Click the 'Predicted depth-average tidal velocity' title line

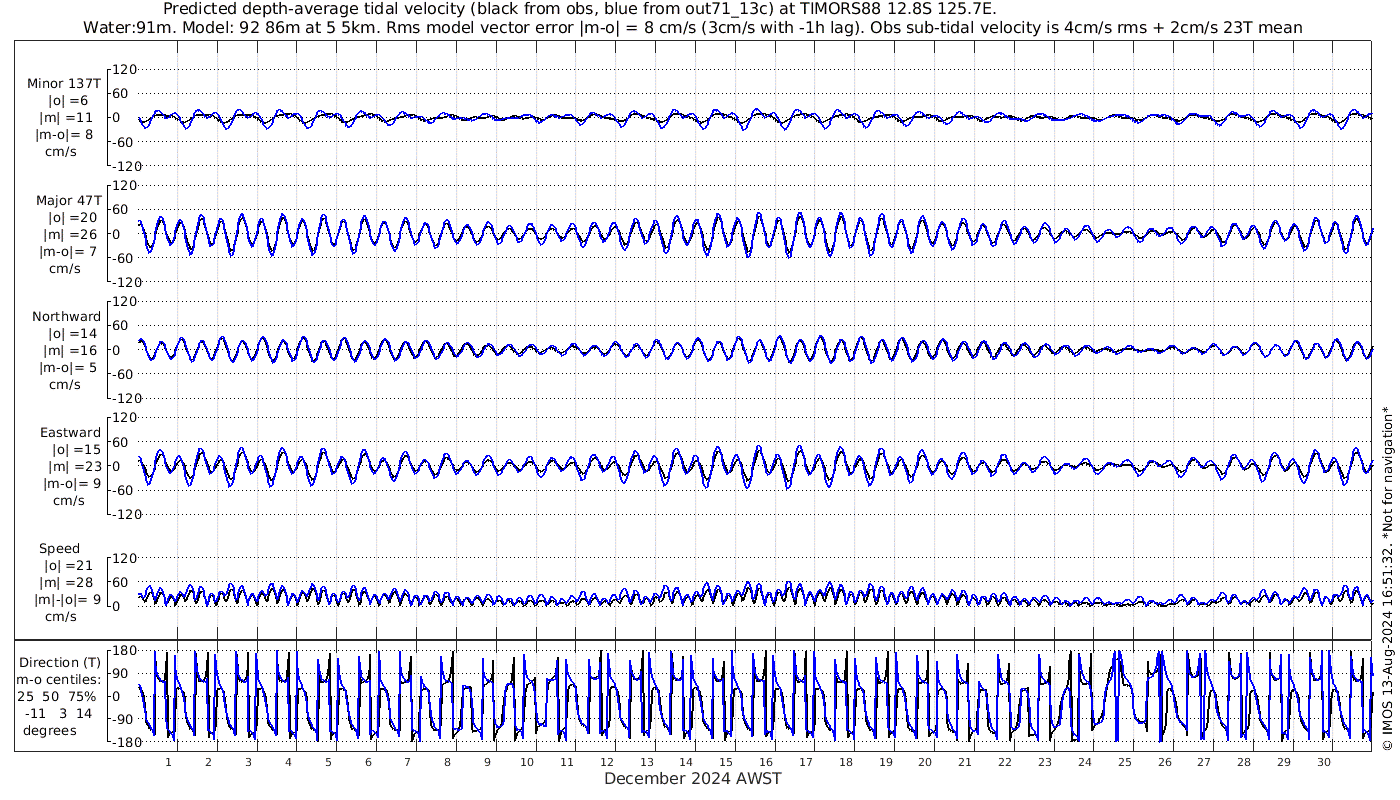tap(579, 9)
